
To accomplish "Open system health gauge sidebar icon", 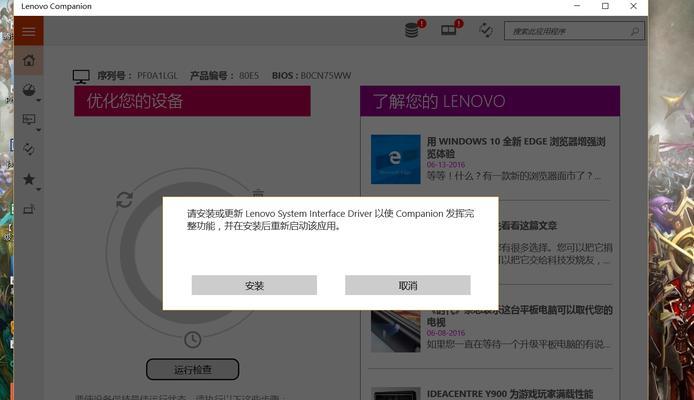I will [x=29, y=90].
